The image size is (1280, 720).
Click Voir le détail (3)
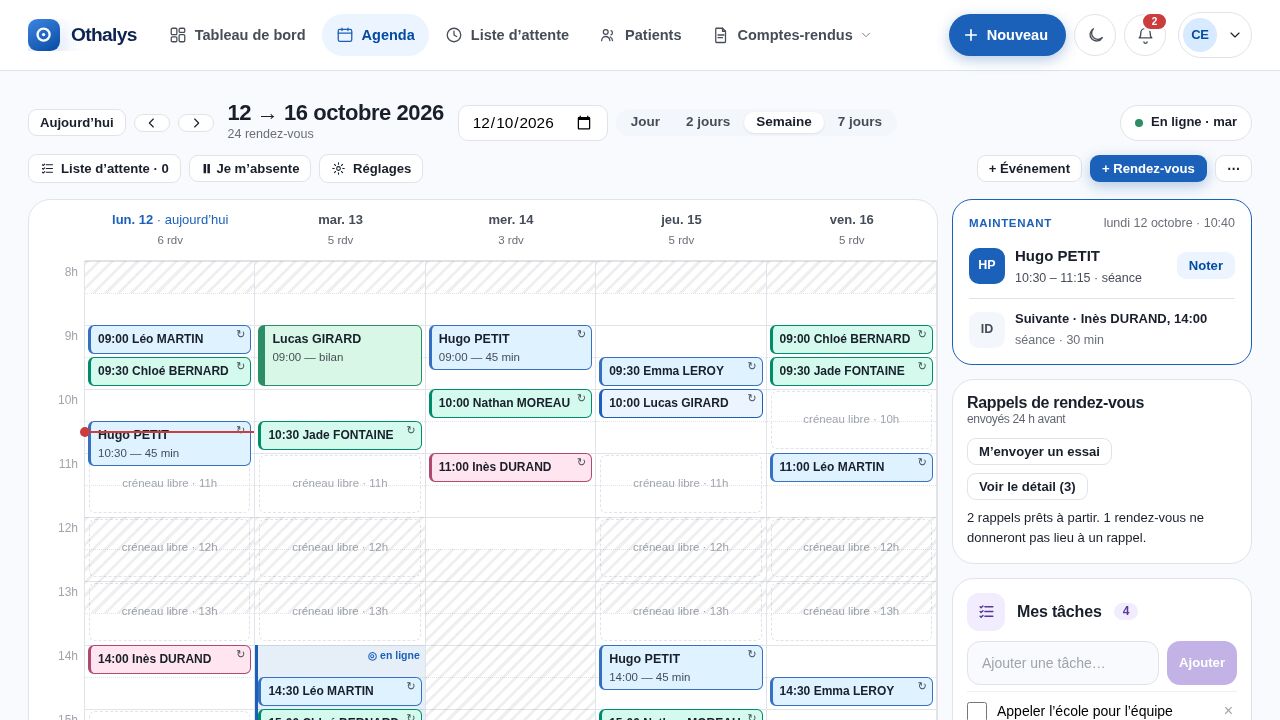coord(1027,487)
